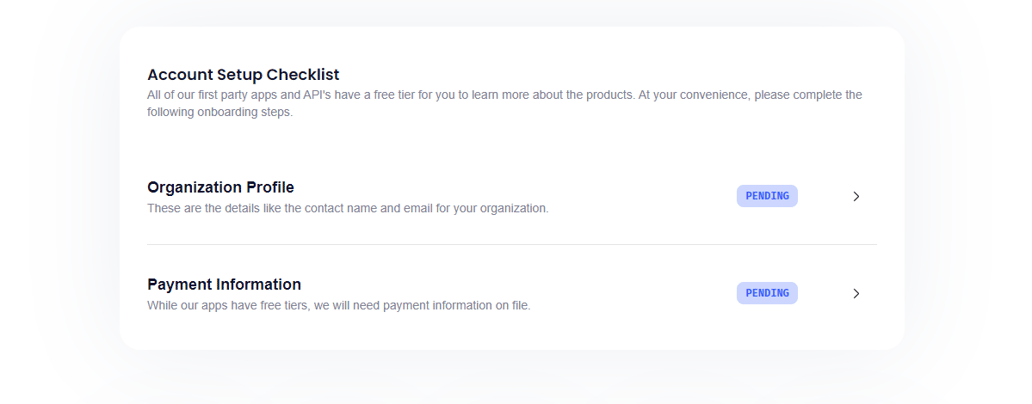This screenshot has height=404, width=1032.
Task: Click the first line of checklist intro
Action: point(504,95)
